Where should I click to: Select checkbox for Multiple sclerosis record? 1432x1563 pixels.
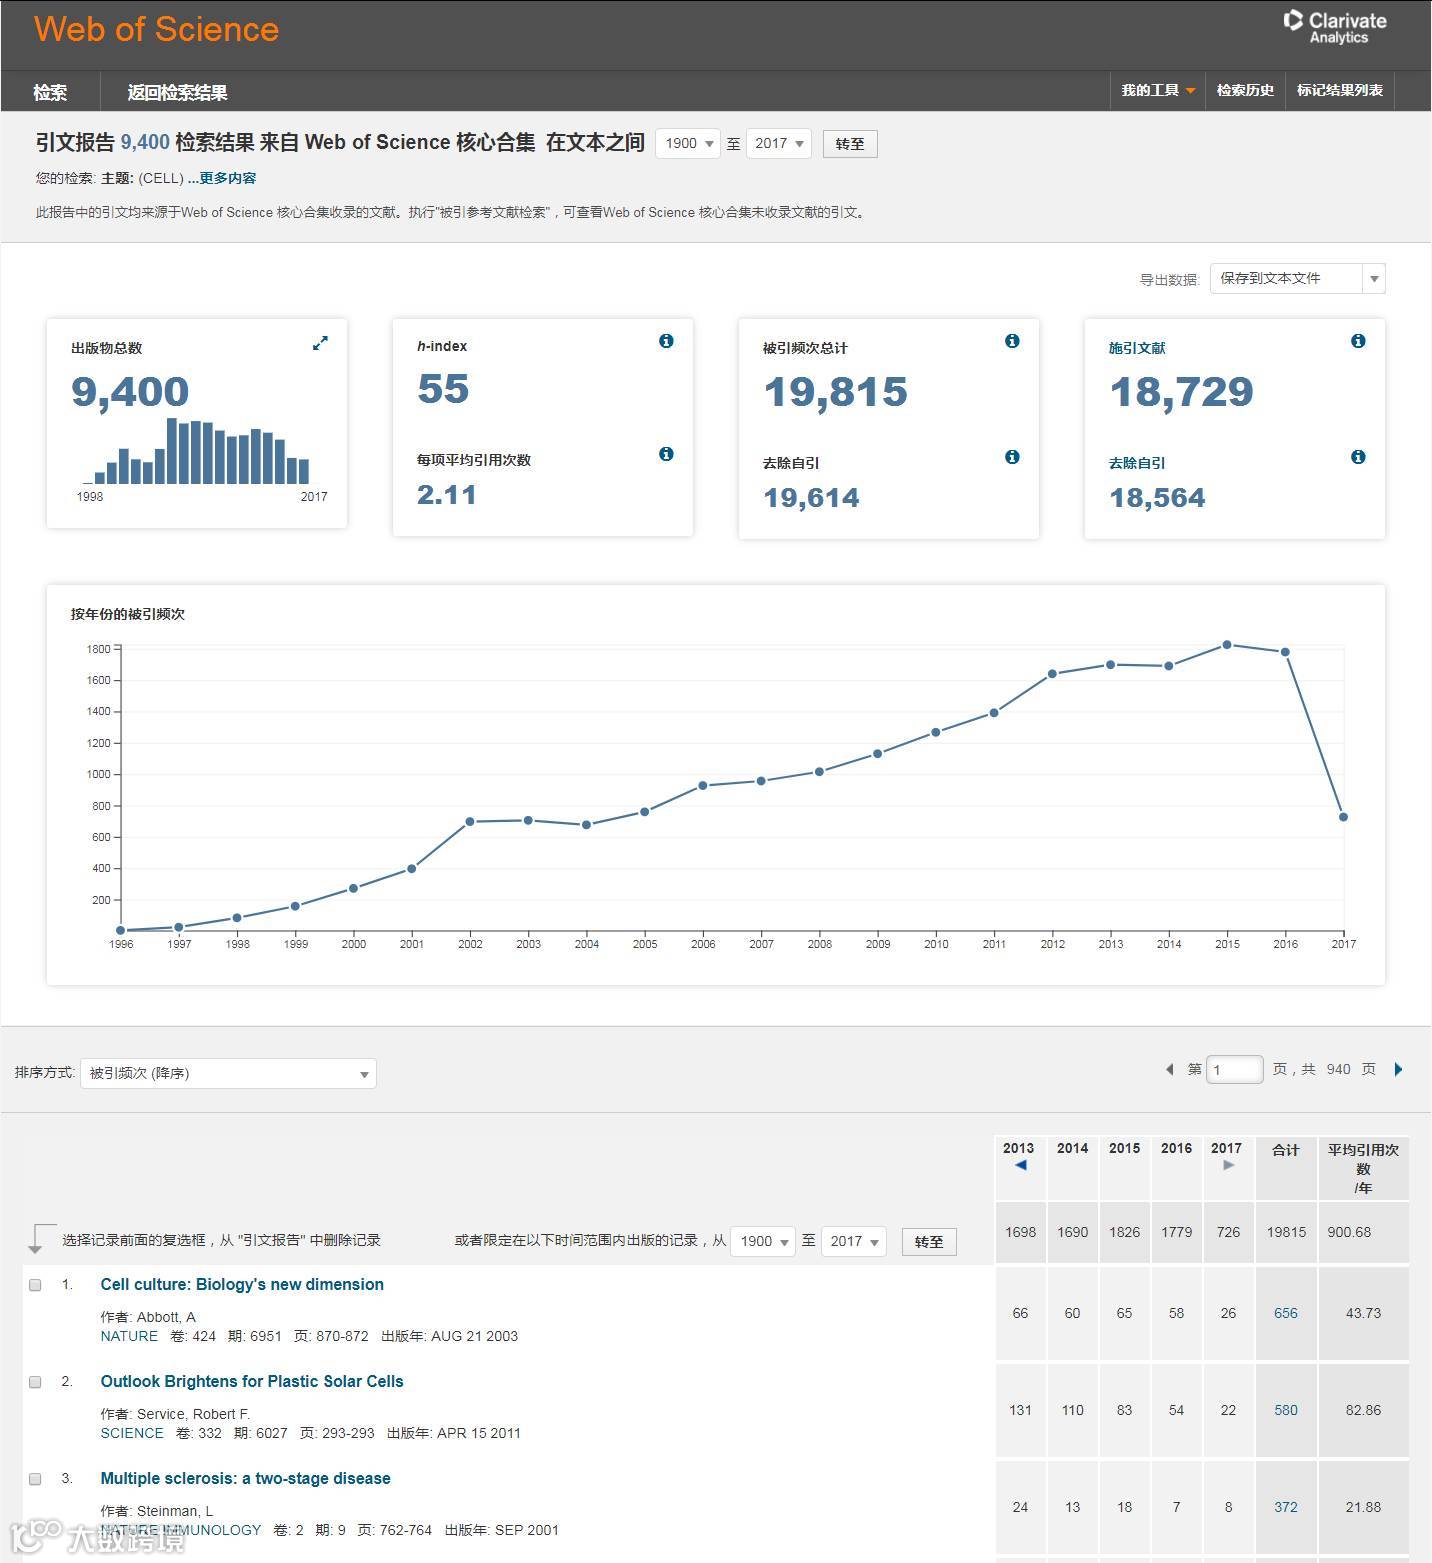click(35, 1479)
